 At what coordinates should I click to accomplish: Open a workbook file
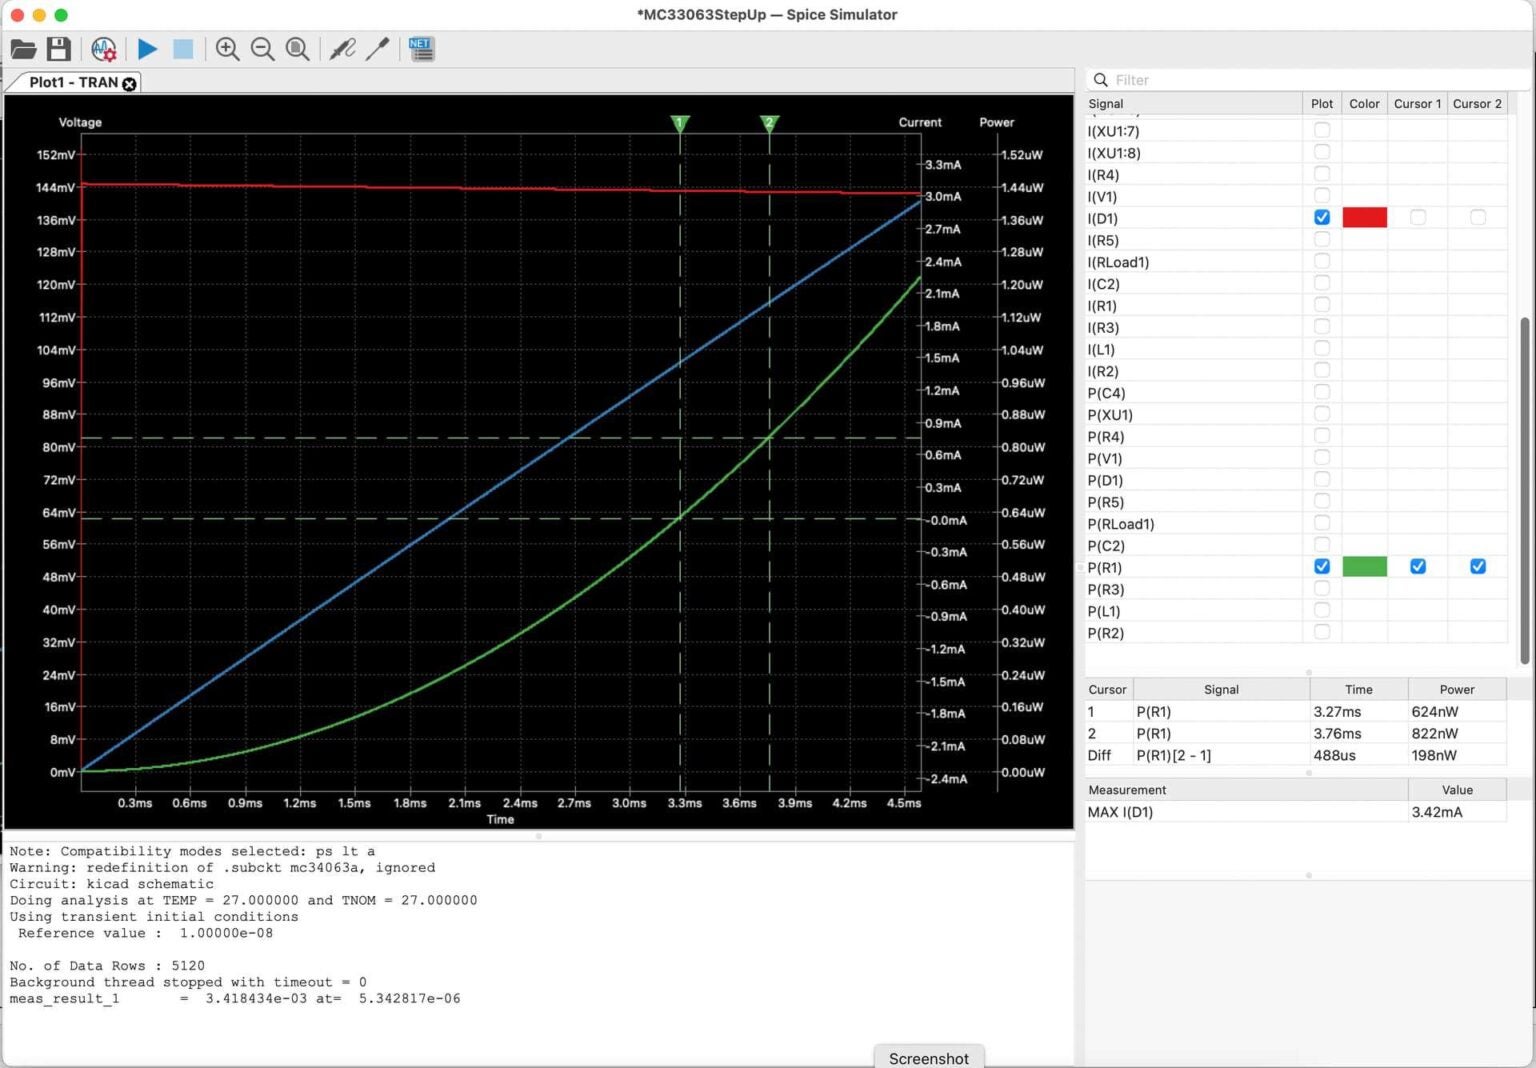point(22,48)
